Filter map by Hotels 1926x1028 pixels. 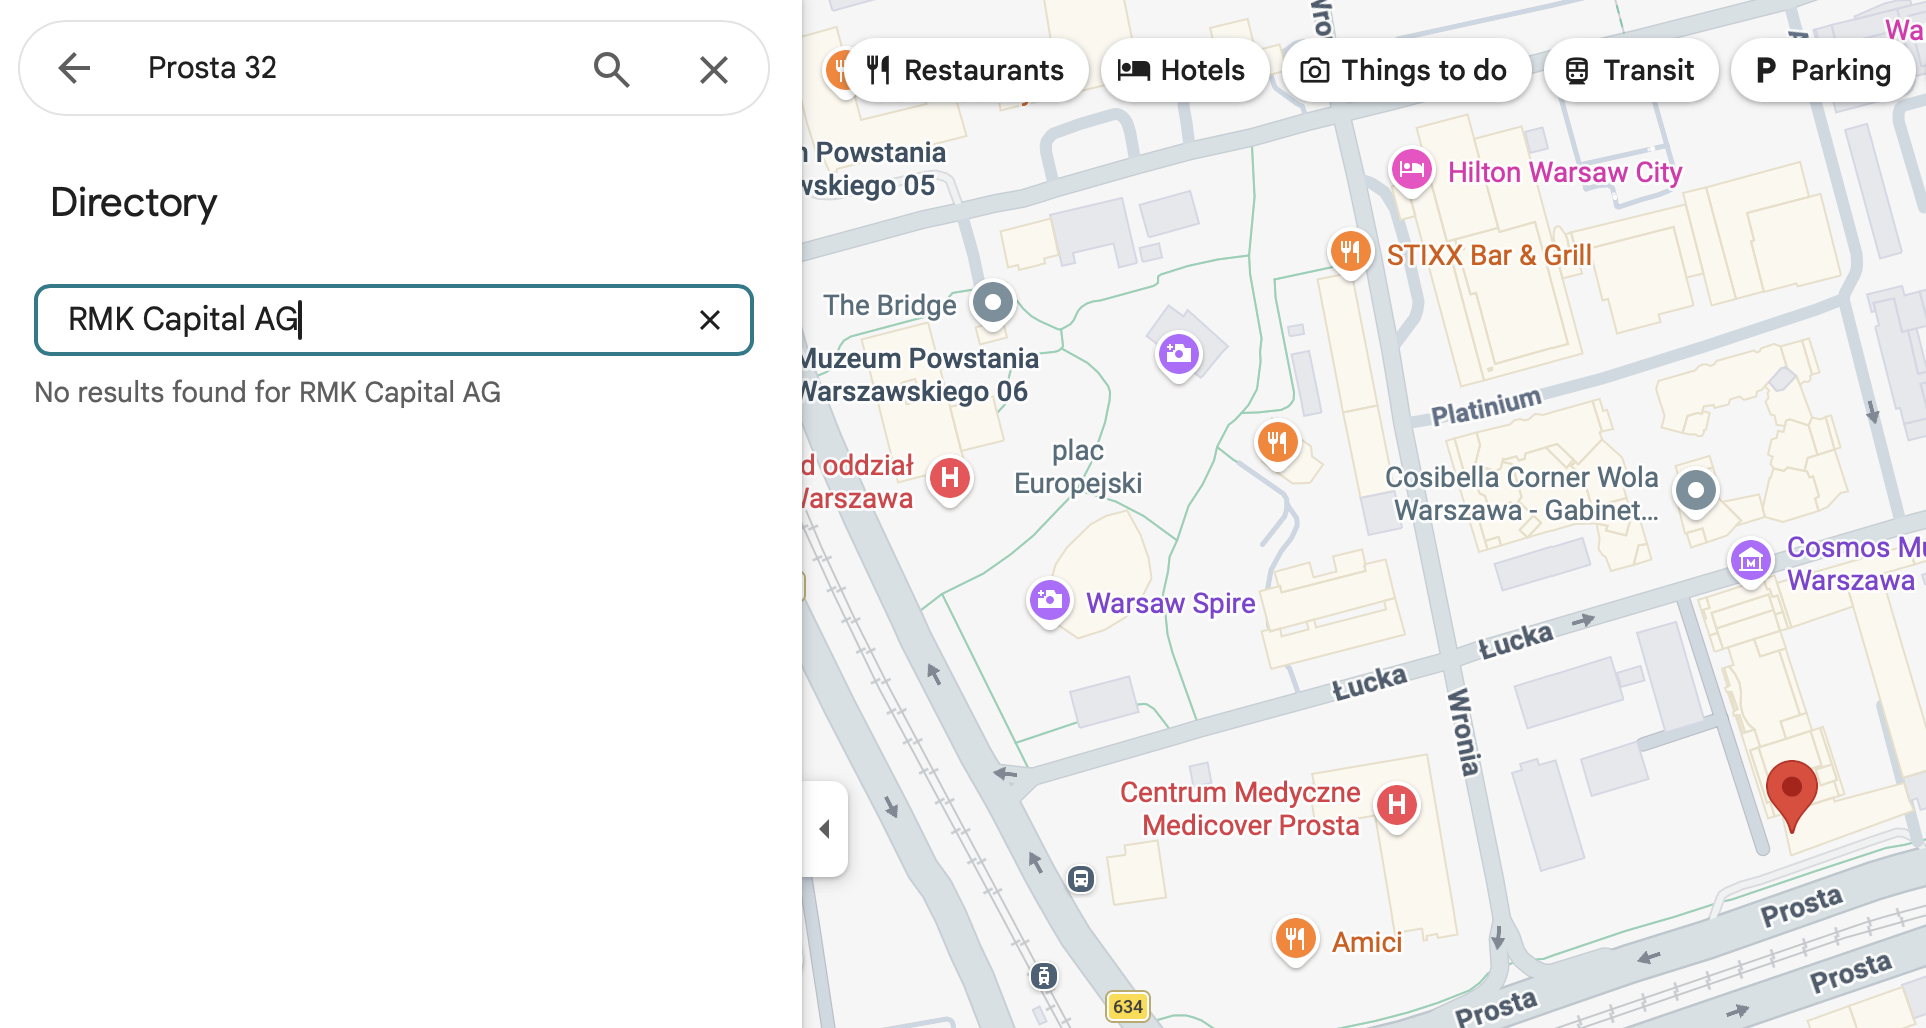click(1184, 70)
